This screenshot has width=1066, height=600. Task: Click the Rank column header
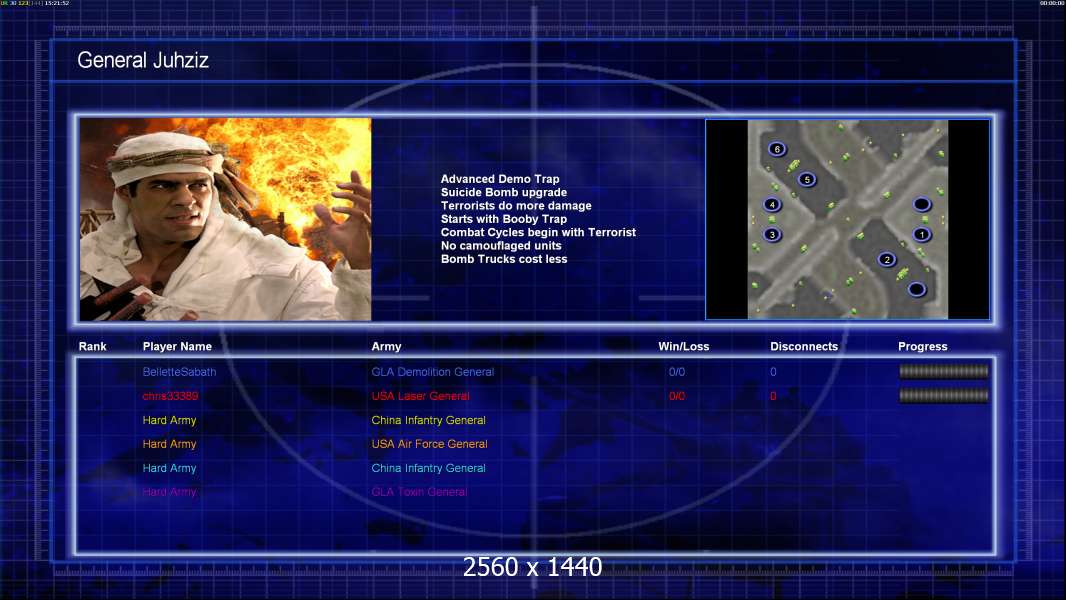pyautogui.click(x=92, y=347)
